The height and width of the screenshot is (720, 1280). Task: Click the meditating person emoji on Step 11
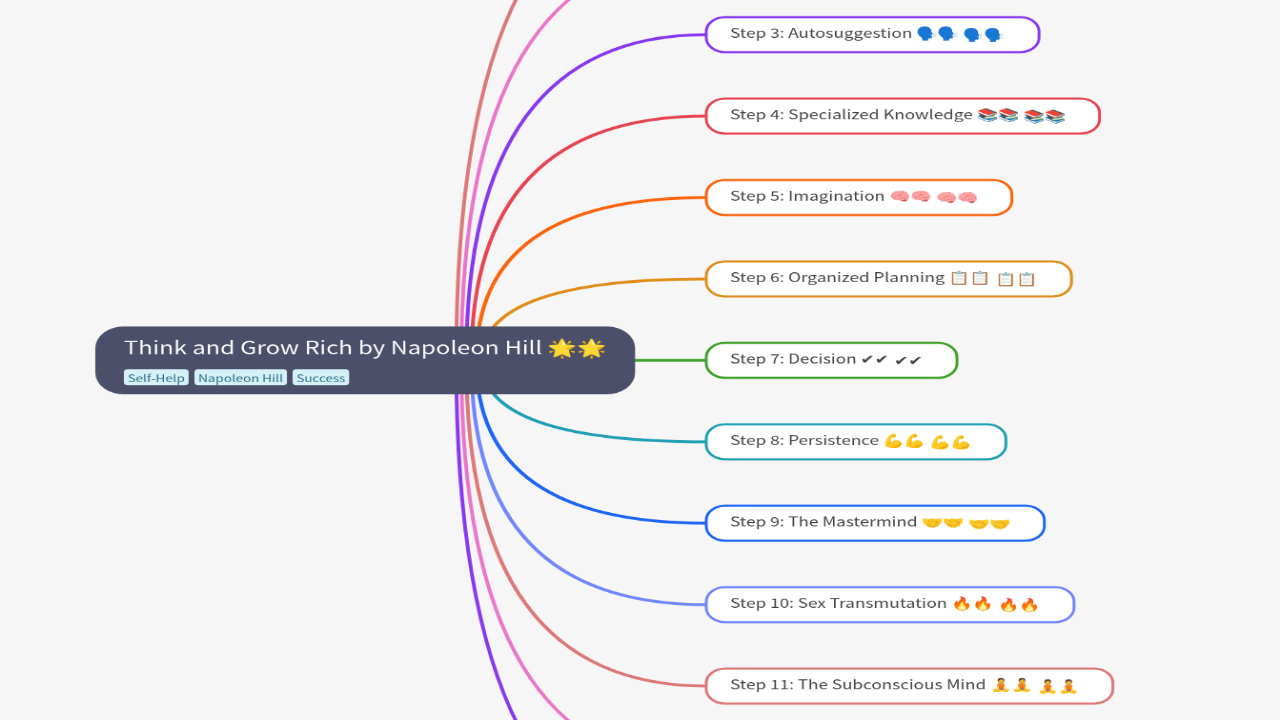[x=1034, y=686]
